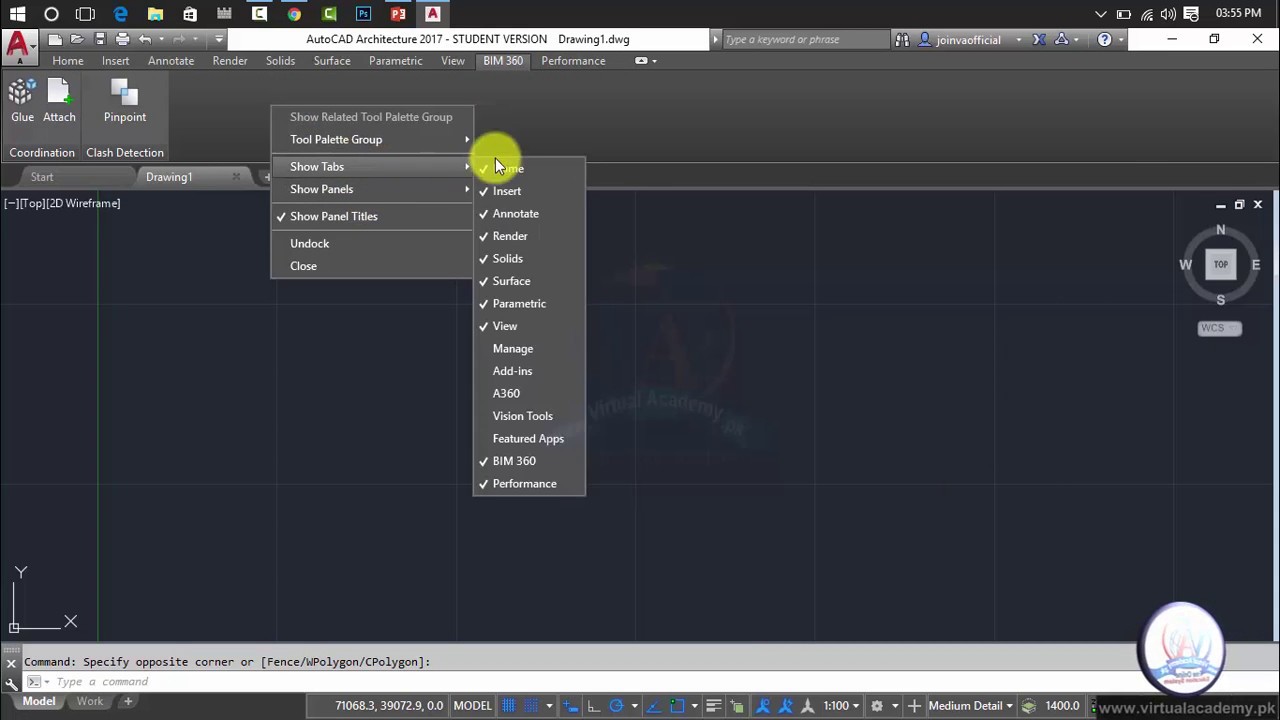Select Undock from the context menu

(x=372, y=243)
